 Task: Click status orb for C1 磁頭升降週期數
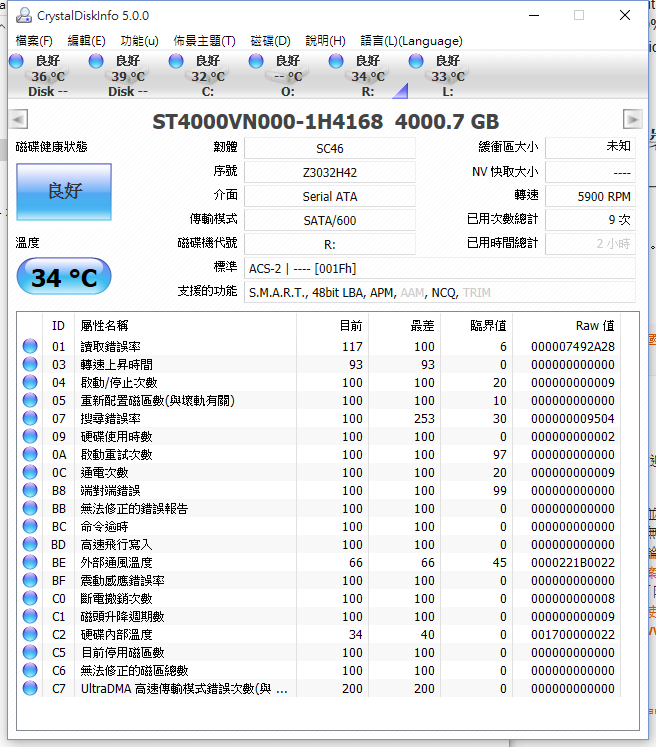[30, 616]
